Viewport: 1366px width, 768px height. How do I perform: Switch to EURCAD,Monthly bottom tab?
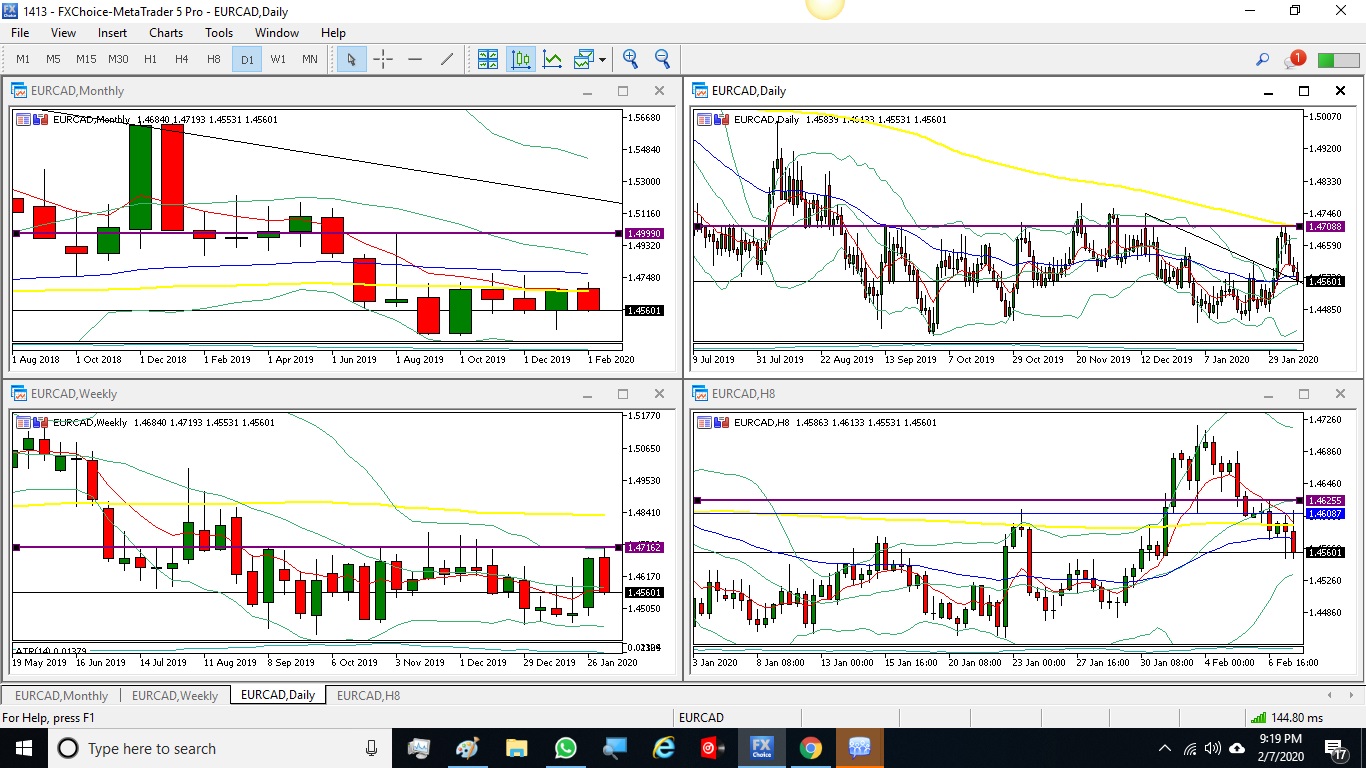coord(61,695)
